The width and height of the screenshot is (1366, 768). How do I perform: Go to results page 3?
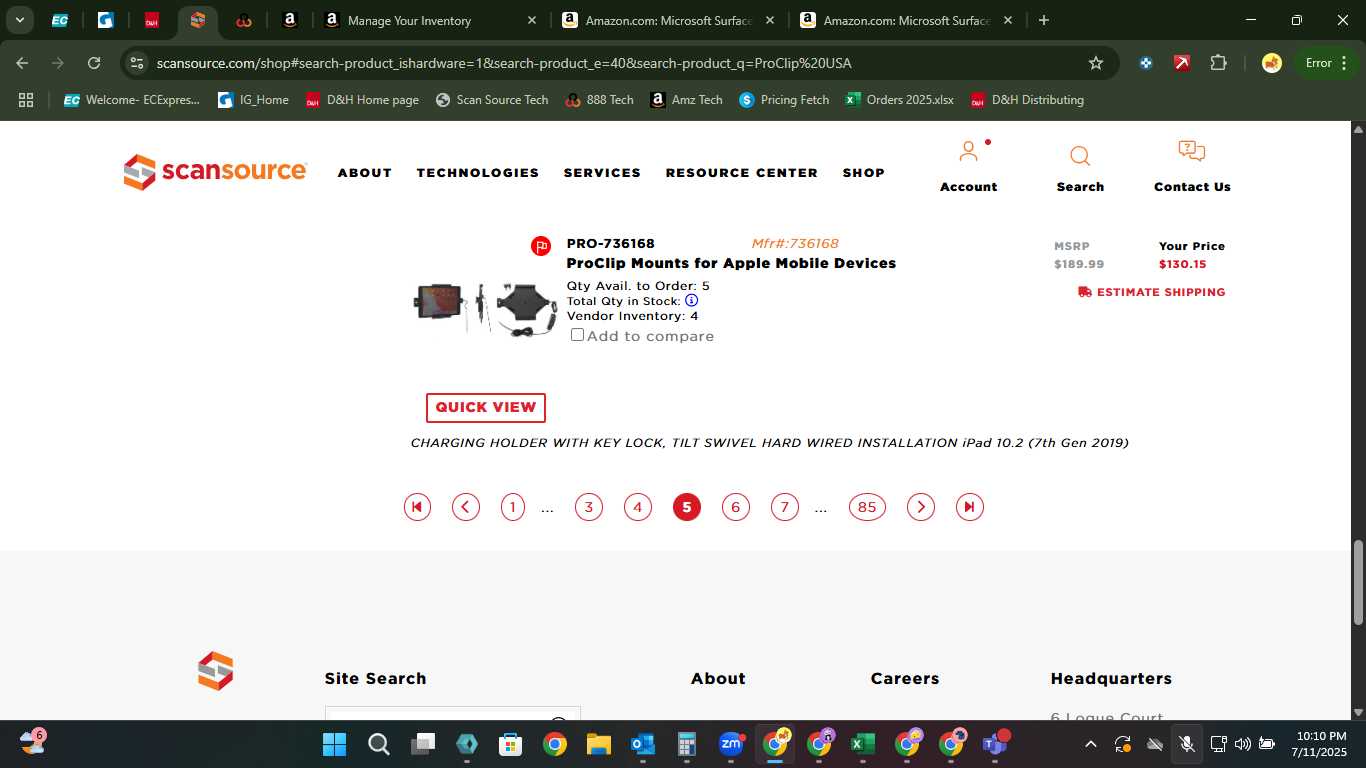coord(589,507)
